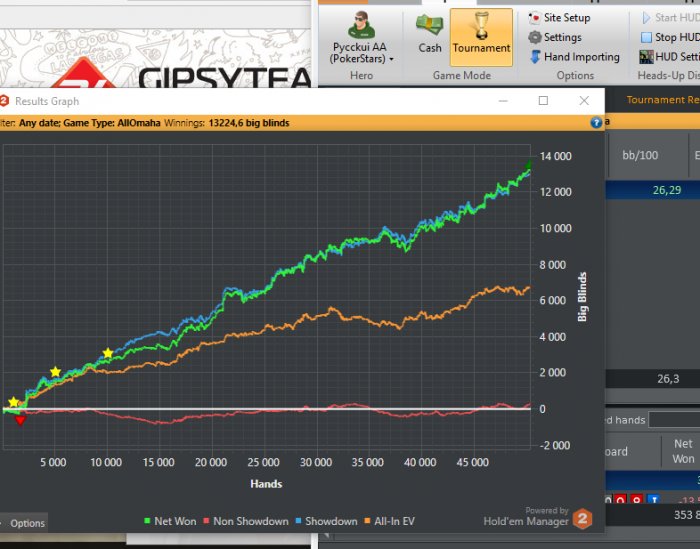
Task: Maximize the Results Graph window
Action: click(x=543, y=100)
